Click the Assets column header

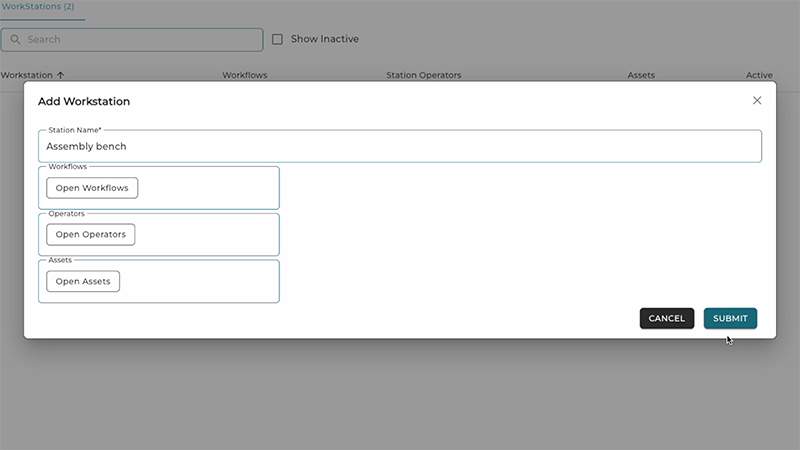pos(641,75)
